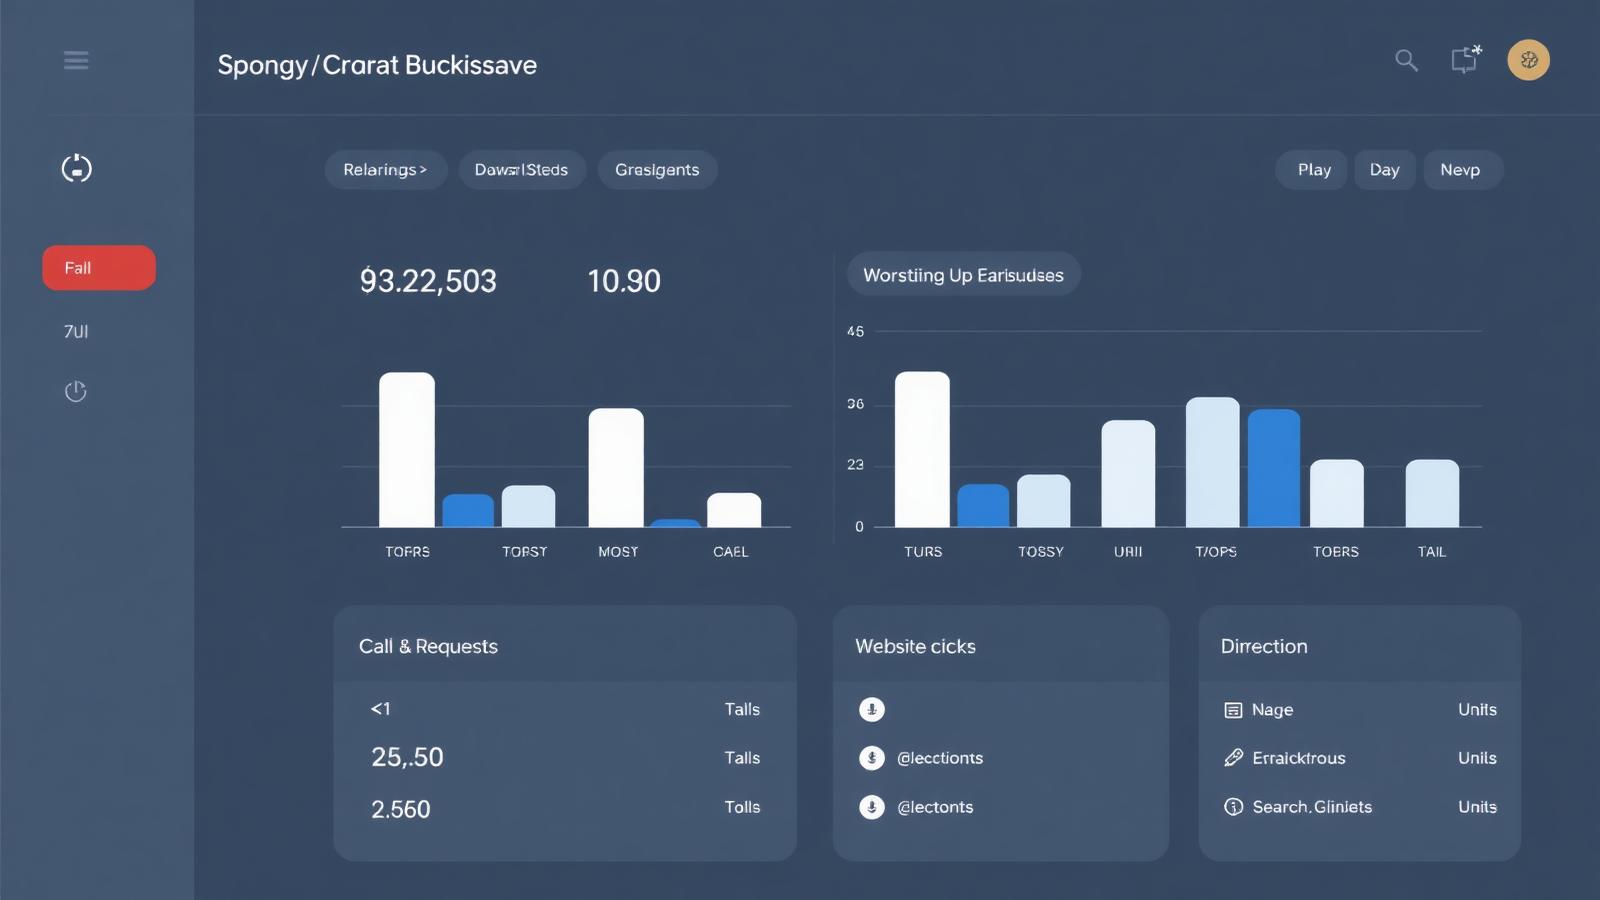
Task: Click the pencil icon beside Erraicktrous
Action: point(1233,758)
